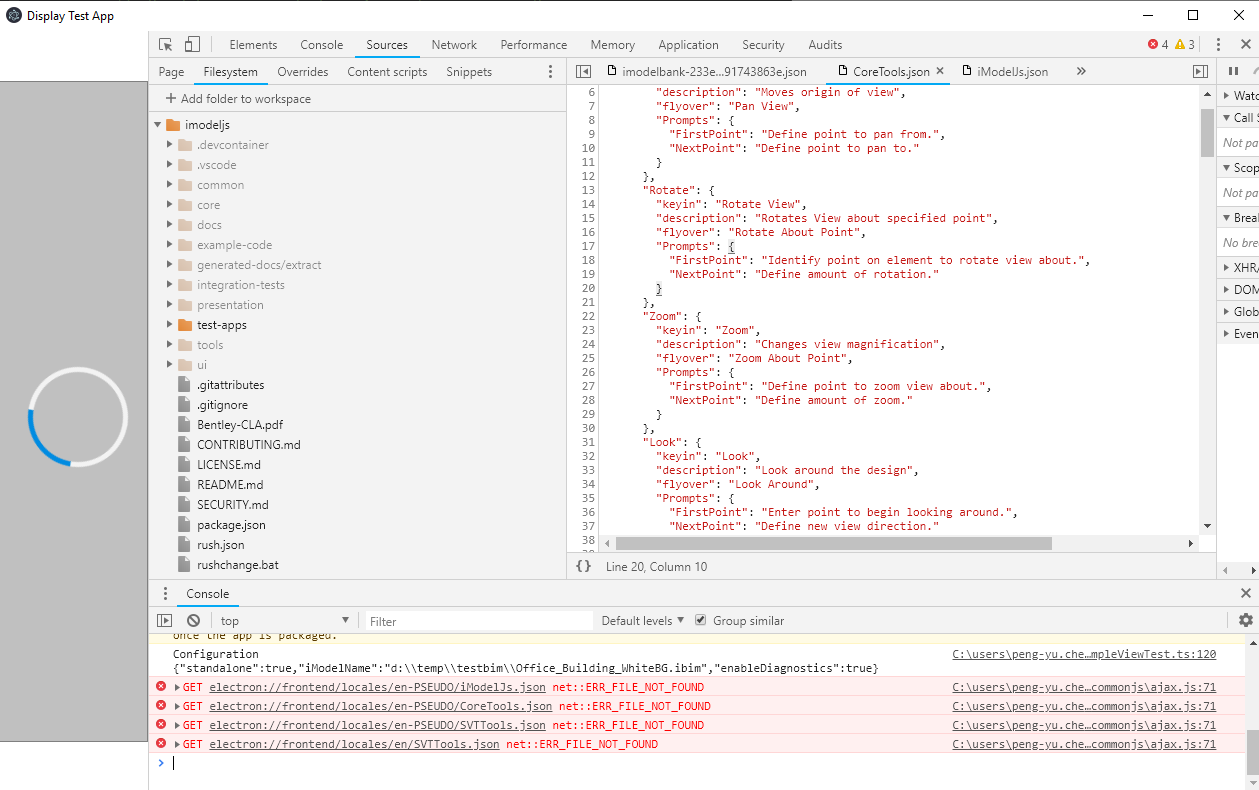Open the Application panel
This screenshot has height=790, width=1259.
pyautogui.click(x=688, y=45)
